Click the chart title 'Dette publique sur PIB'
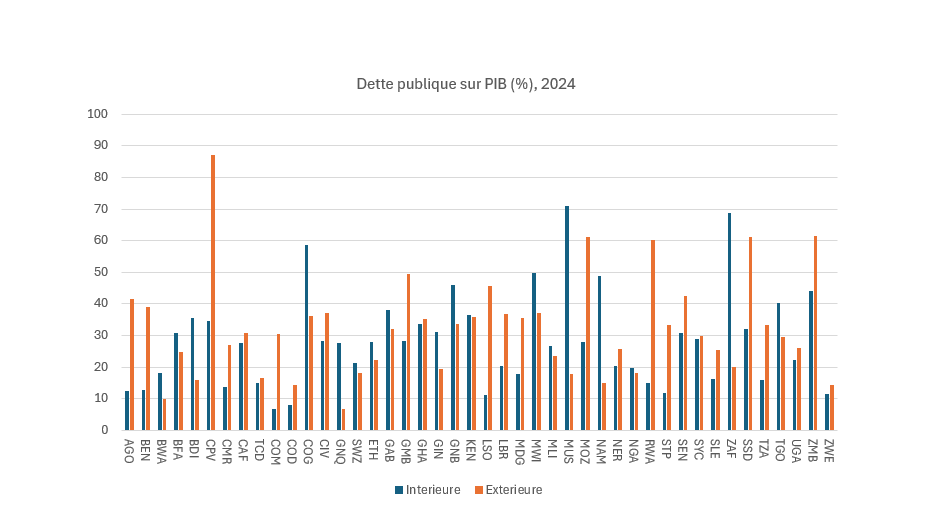This screenshot has height=515, width=947. (466, 84)
